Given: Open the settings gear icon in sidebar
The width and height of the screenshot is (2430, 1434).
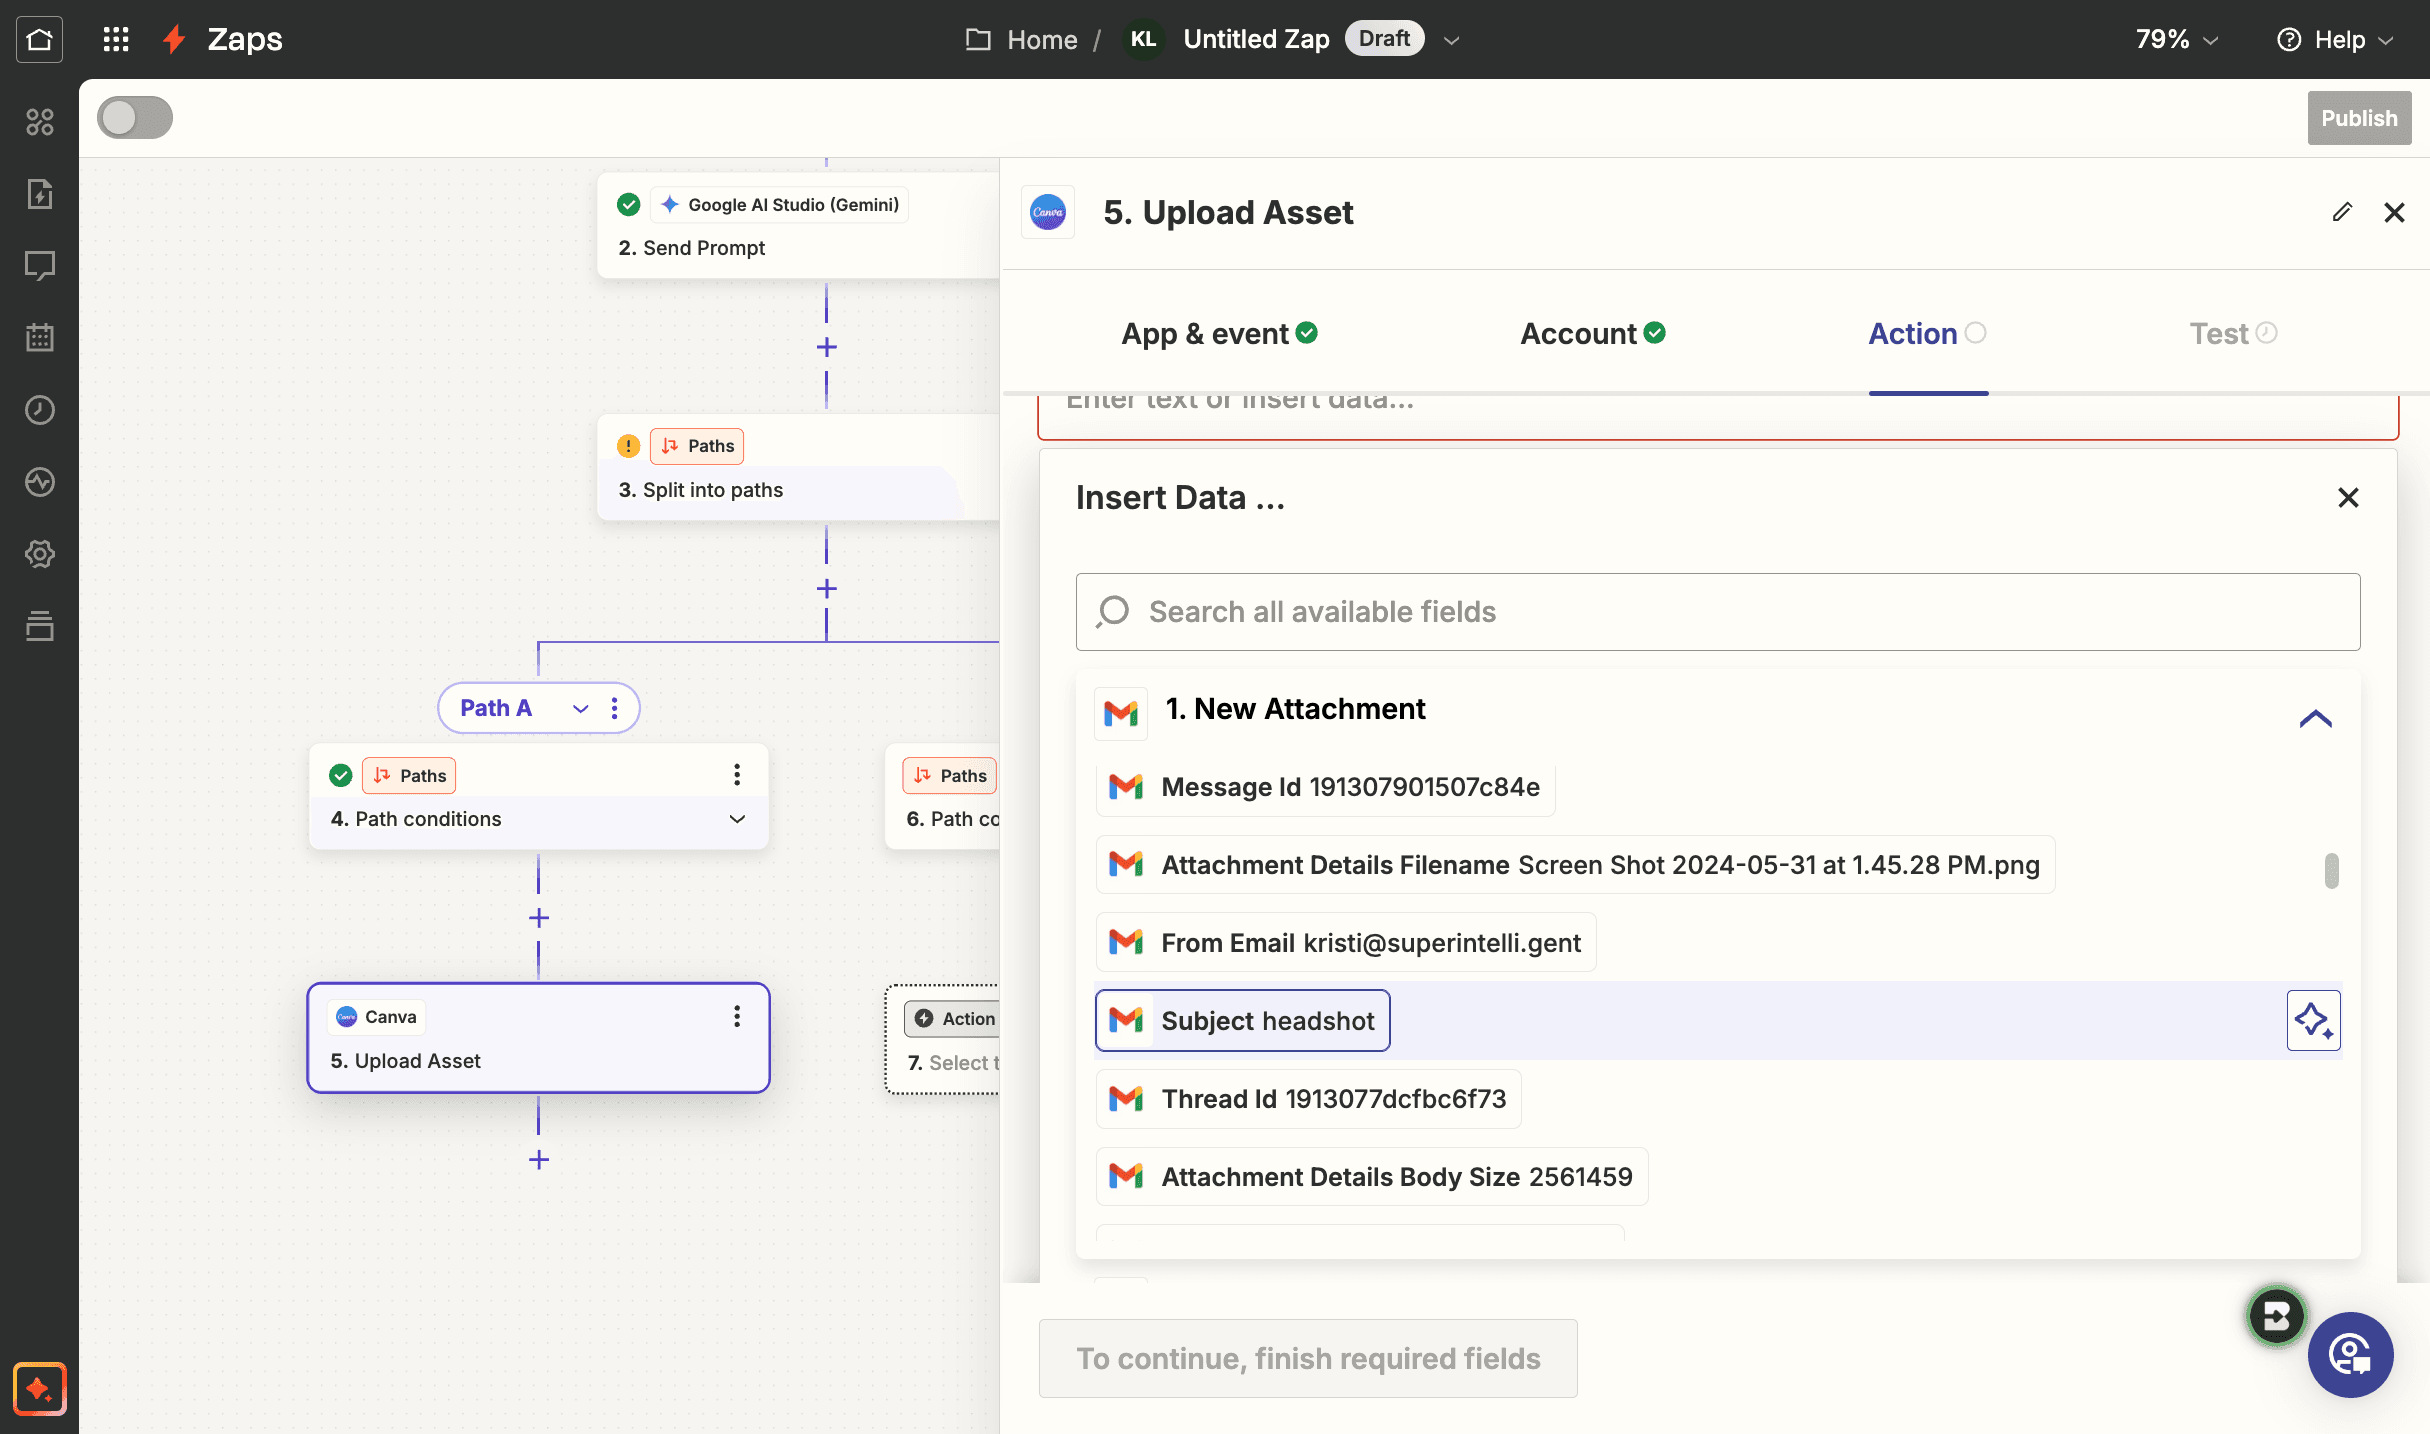Looking at the screenshot, I should click(x=39, y=554).
